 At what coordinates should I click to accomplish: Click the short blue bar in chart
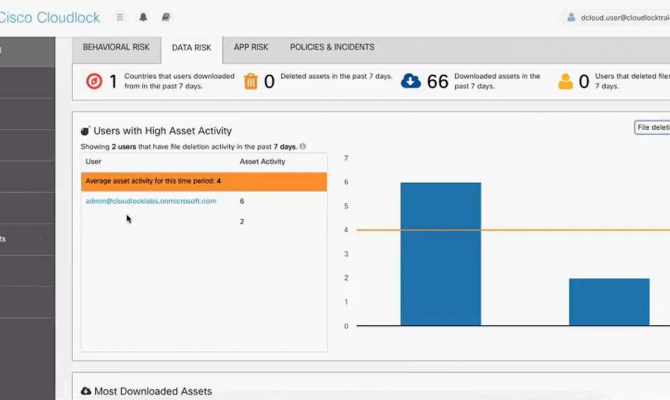609,302
